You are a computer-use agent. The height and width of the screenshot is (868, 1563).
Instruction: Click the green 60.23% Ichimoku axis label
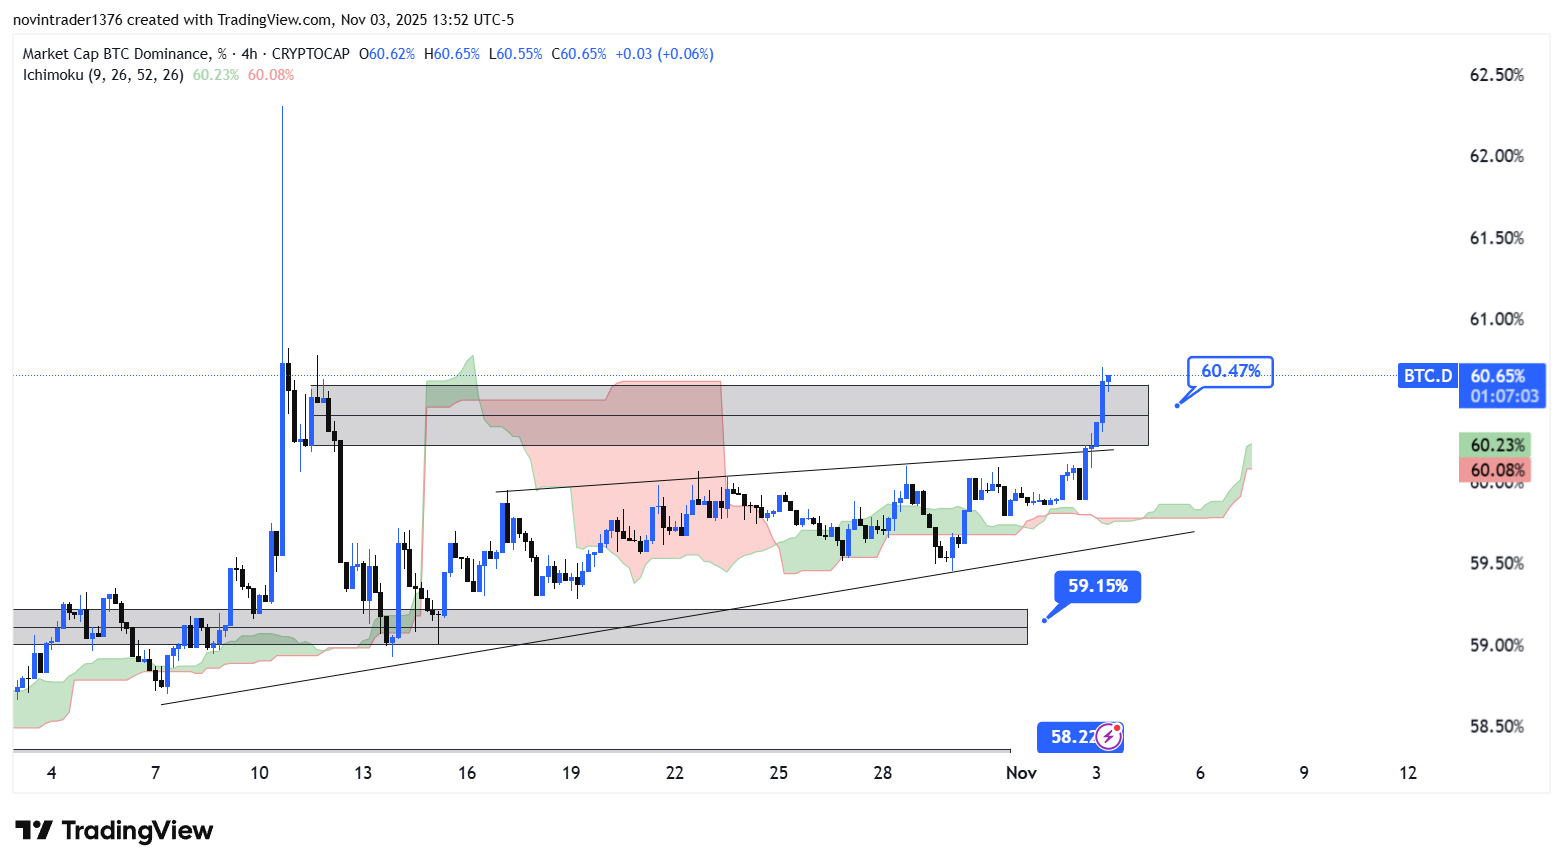[x=1497, y=445]
